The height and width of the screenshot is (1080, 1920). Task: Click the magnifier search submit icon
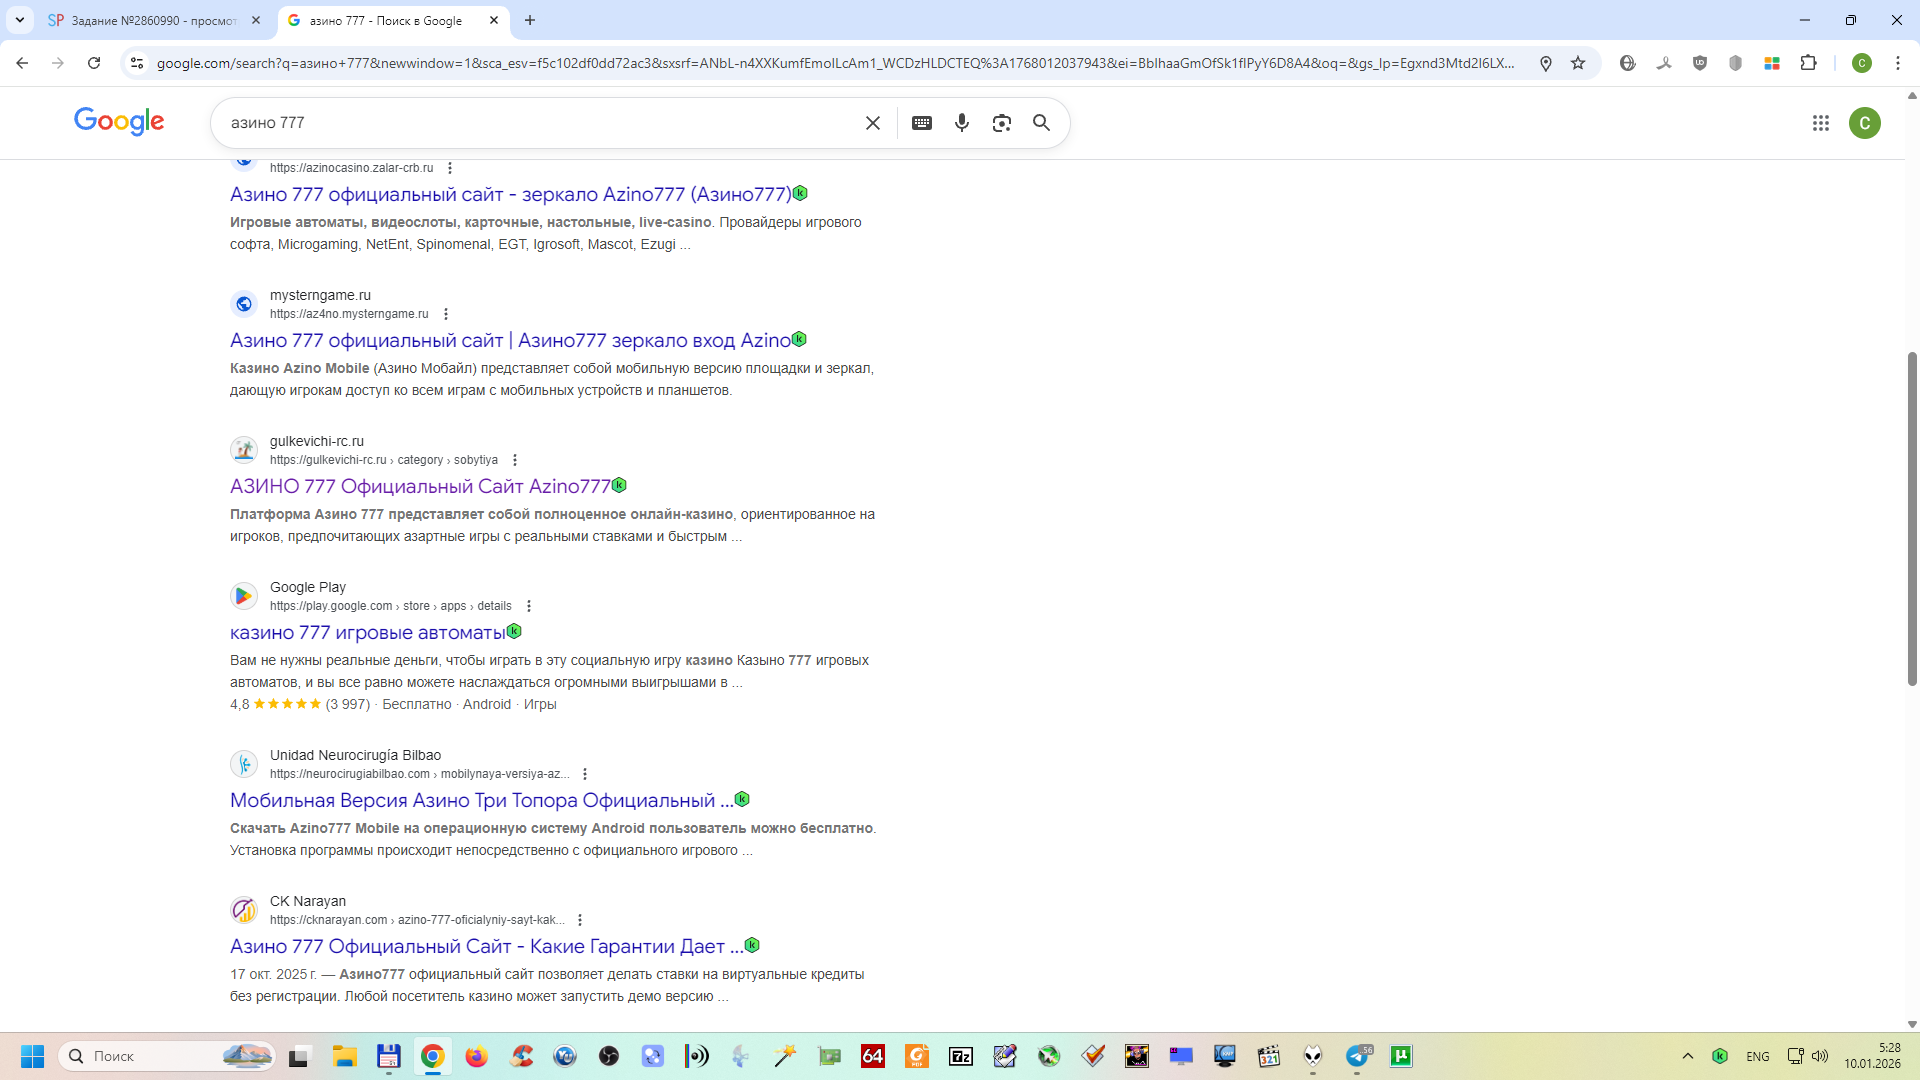[x=1041, y=123]
